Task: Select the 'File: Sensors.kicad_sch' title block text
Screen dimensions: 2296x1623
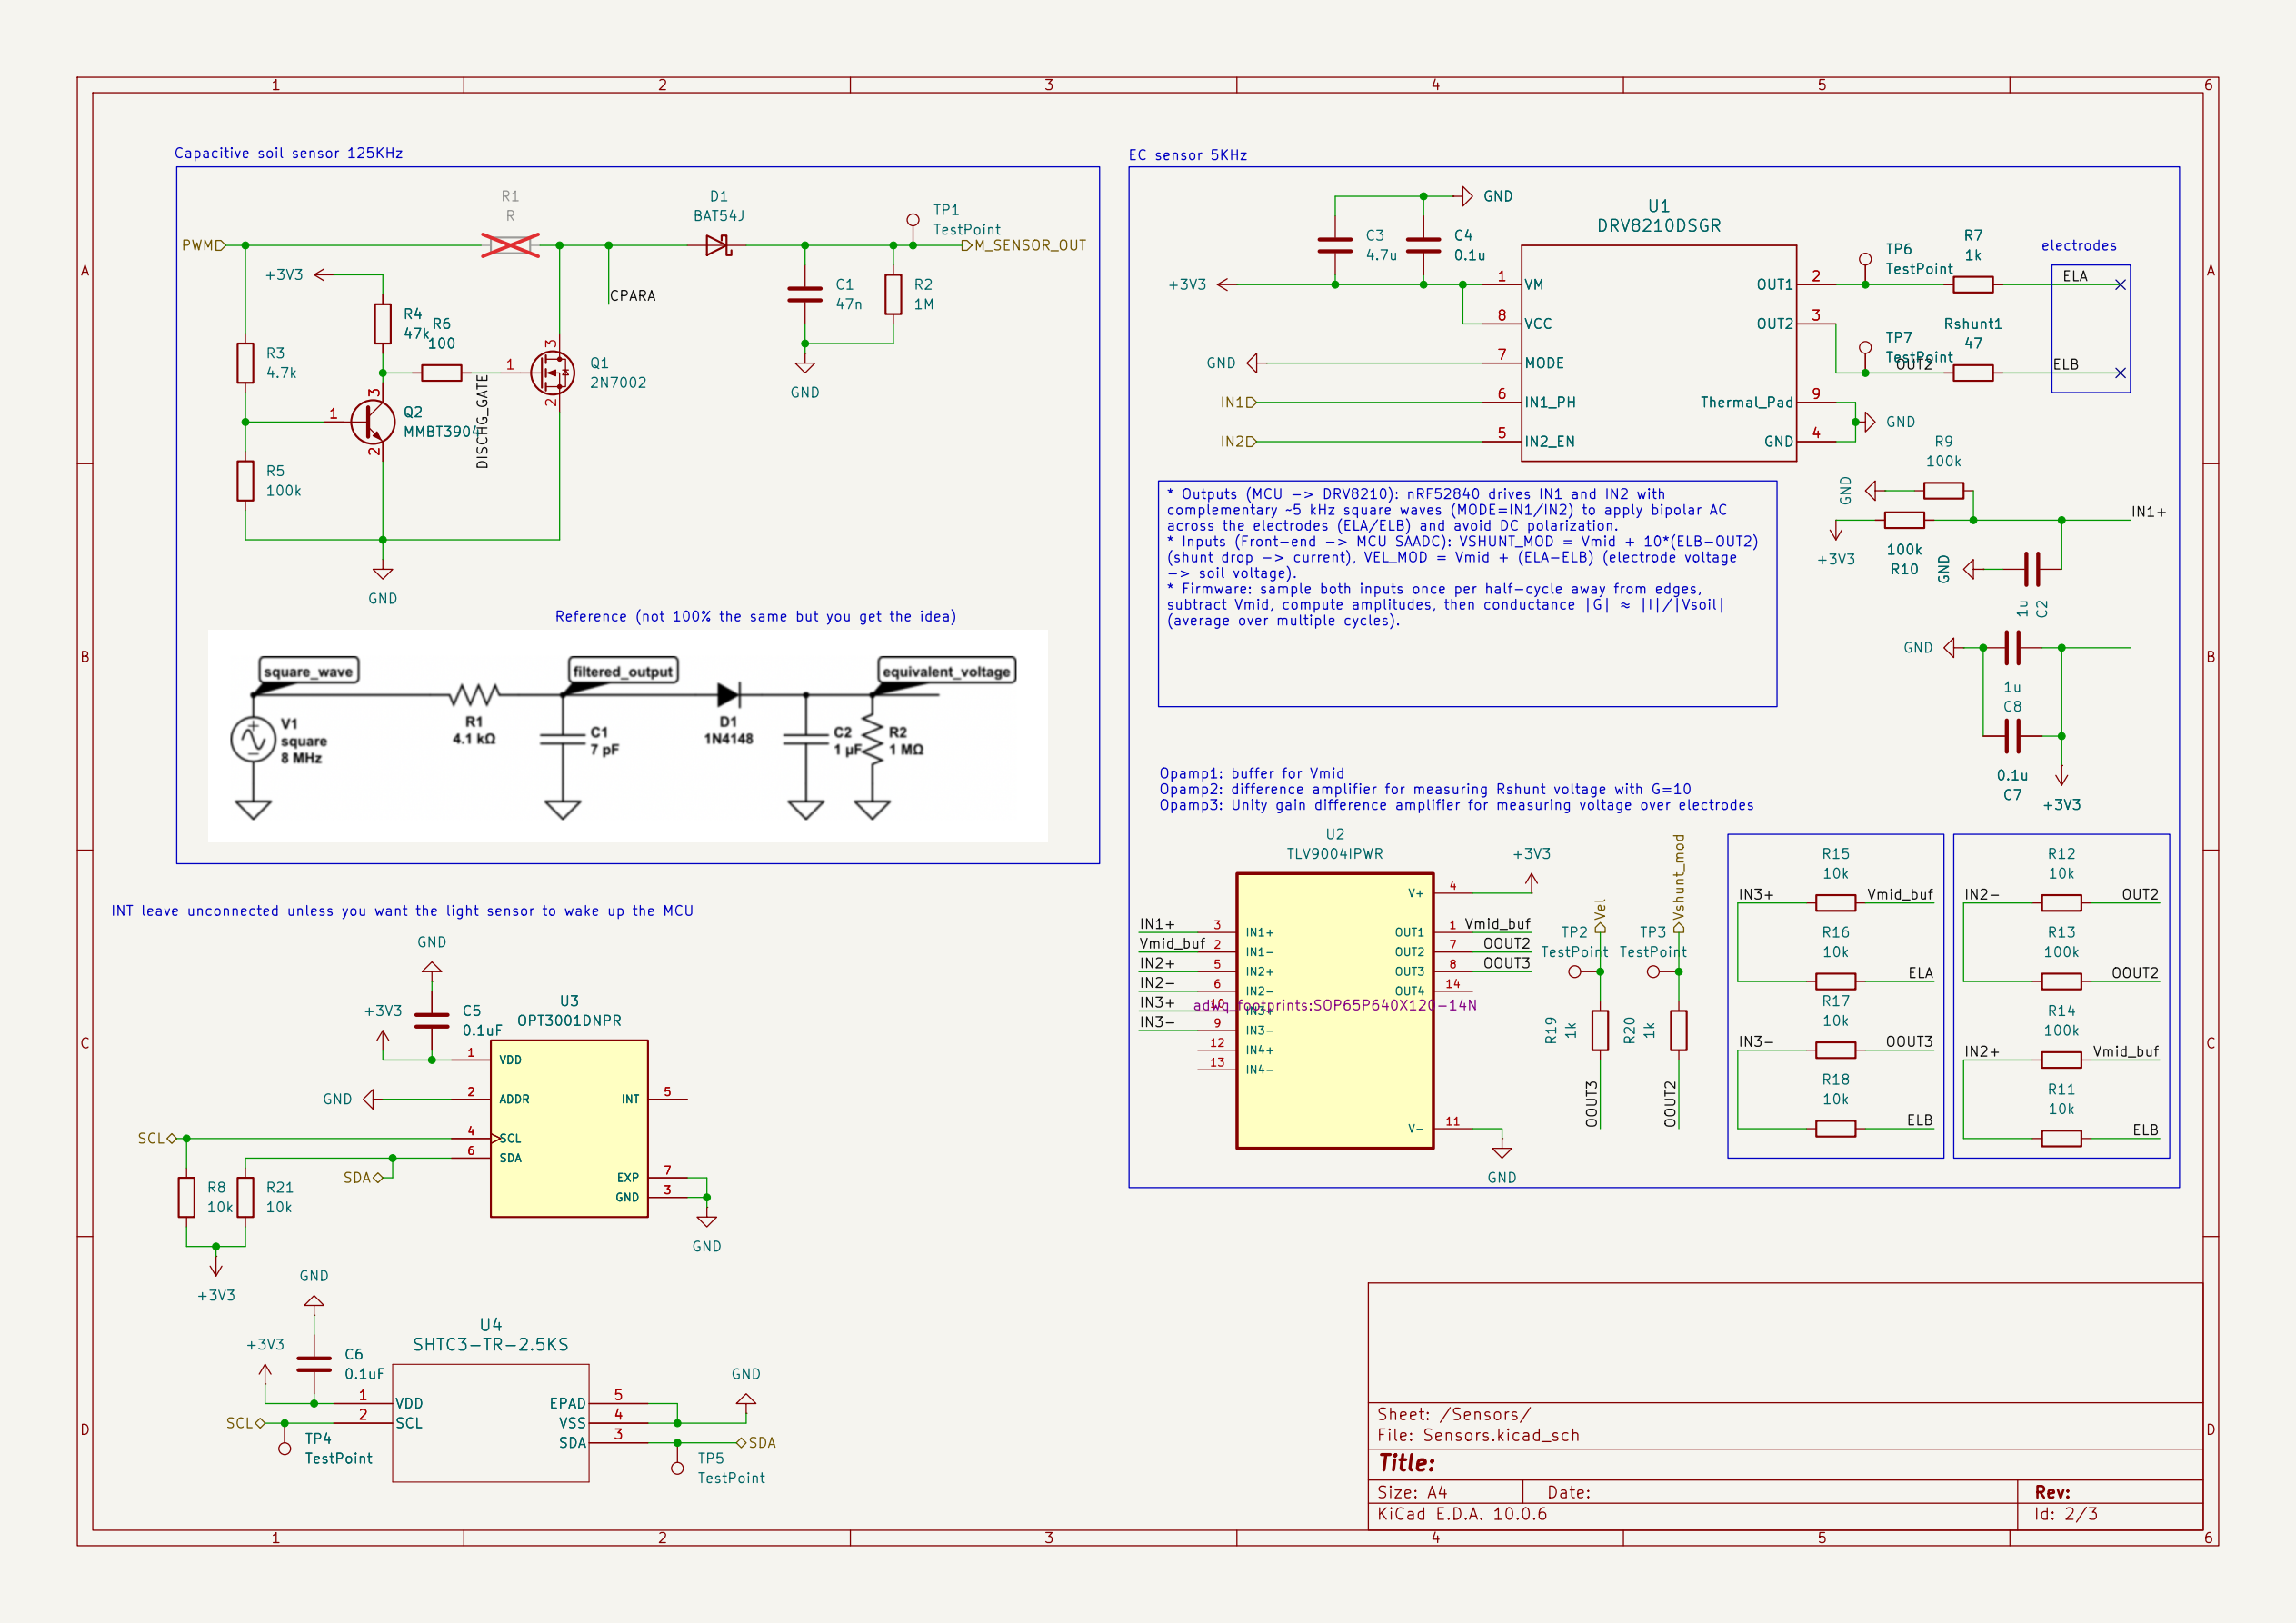Action: [x=1478, y=1435]
